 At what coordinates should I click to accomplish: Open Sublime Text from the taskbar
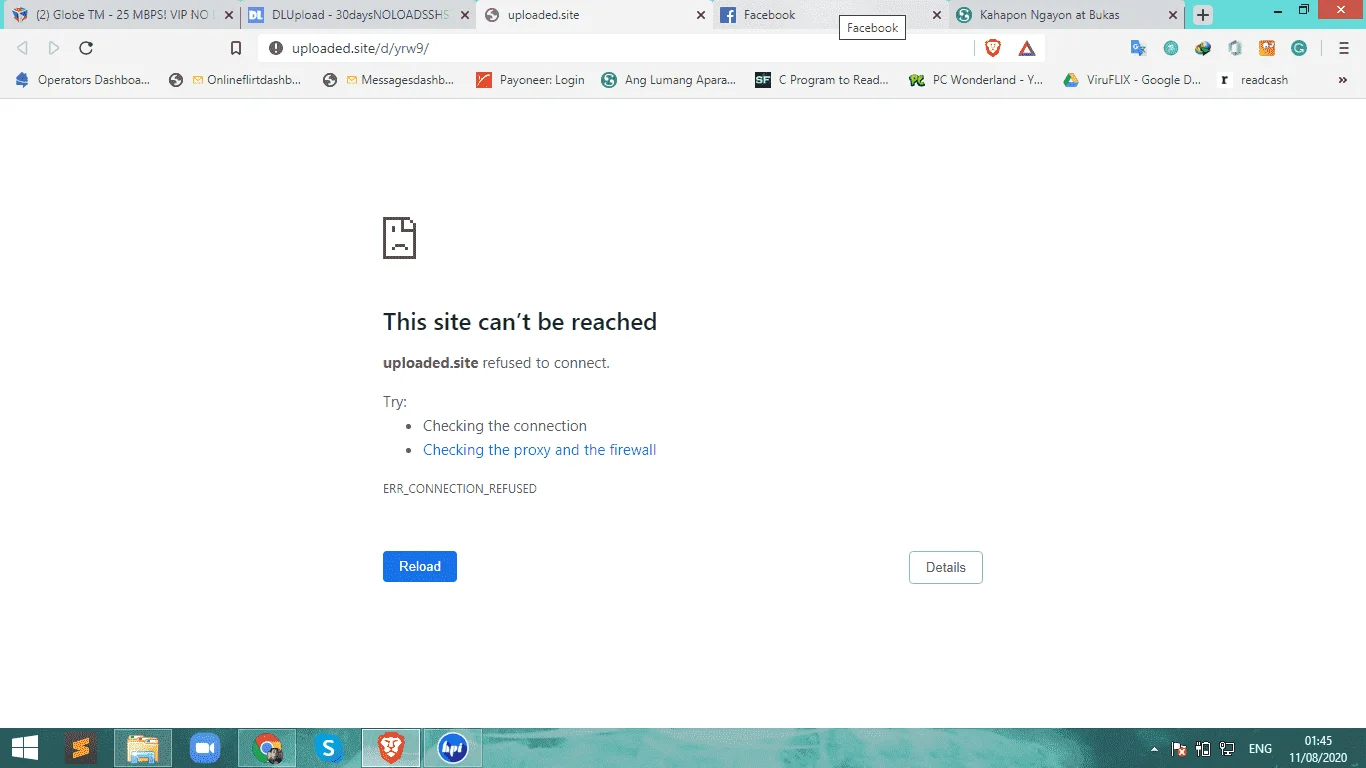81,748
